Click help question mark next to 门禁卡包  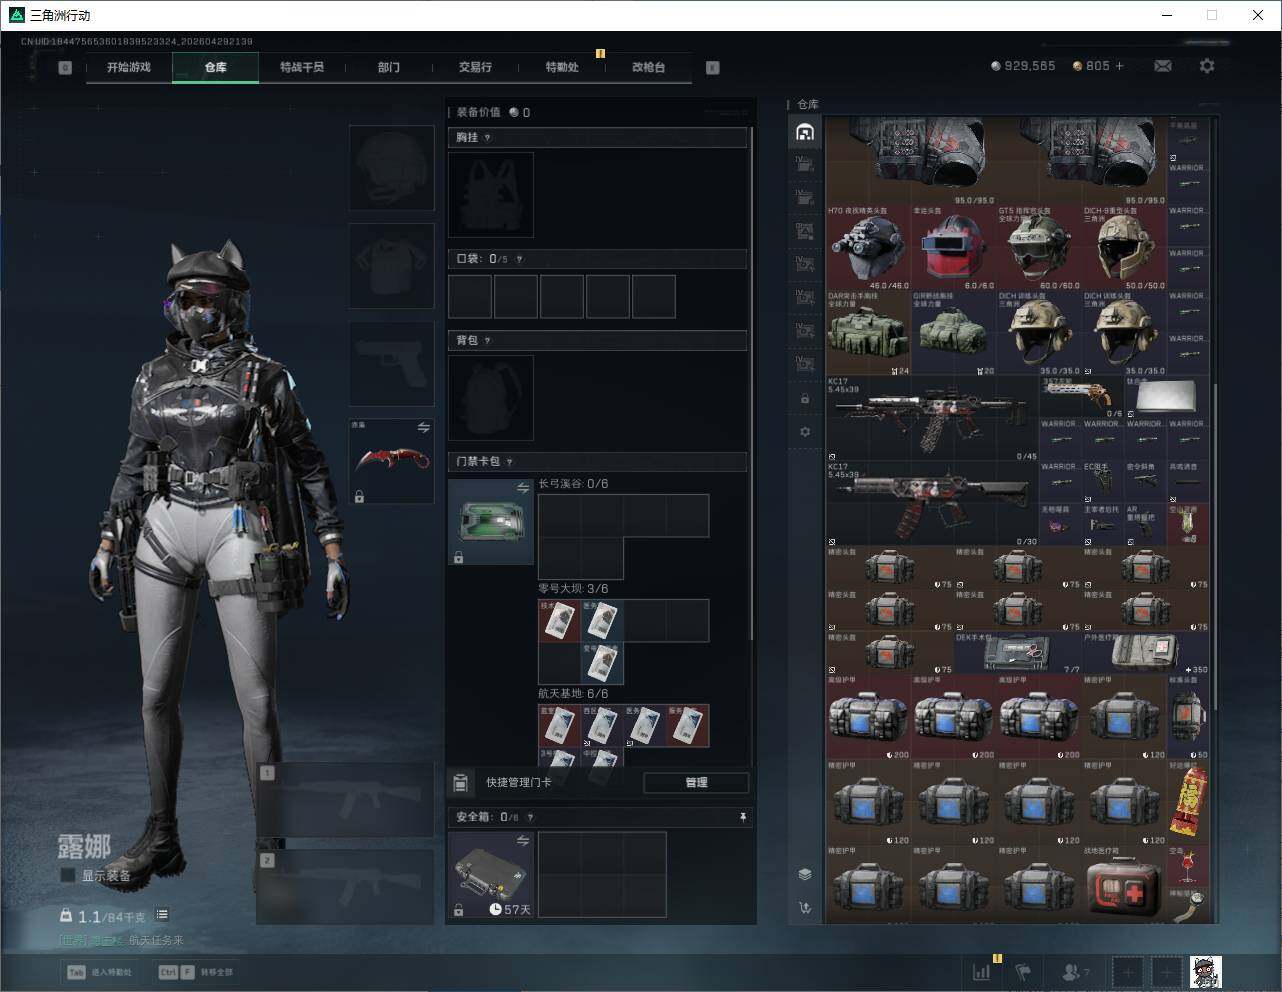[x=510, y=462]
